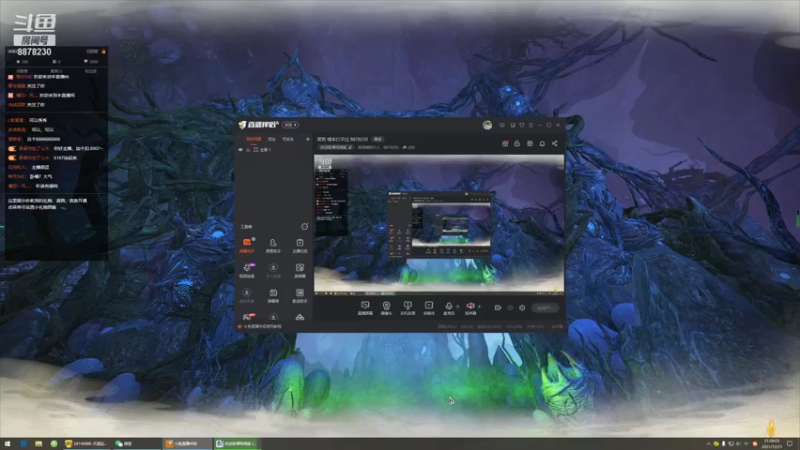
Task: Add a screen capture source from bottom toolbar
Action: 365,308
